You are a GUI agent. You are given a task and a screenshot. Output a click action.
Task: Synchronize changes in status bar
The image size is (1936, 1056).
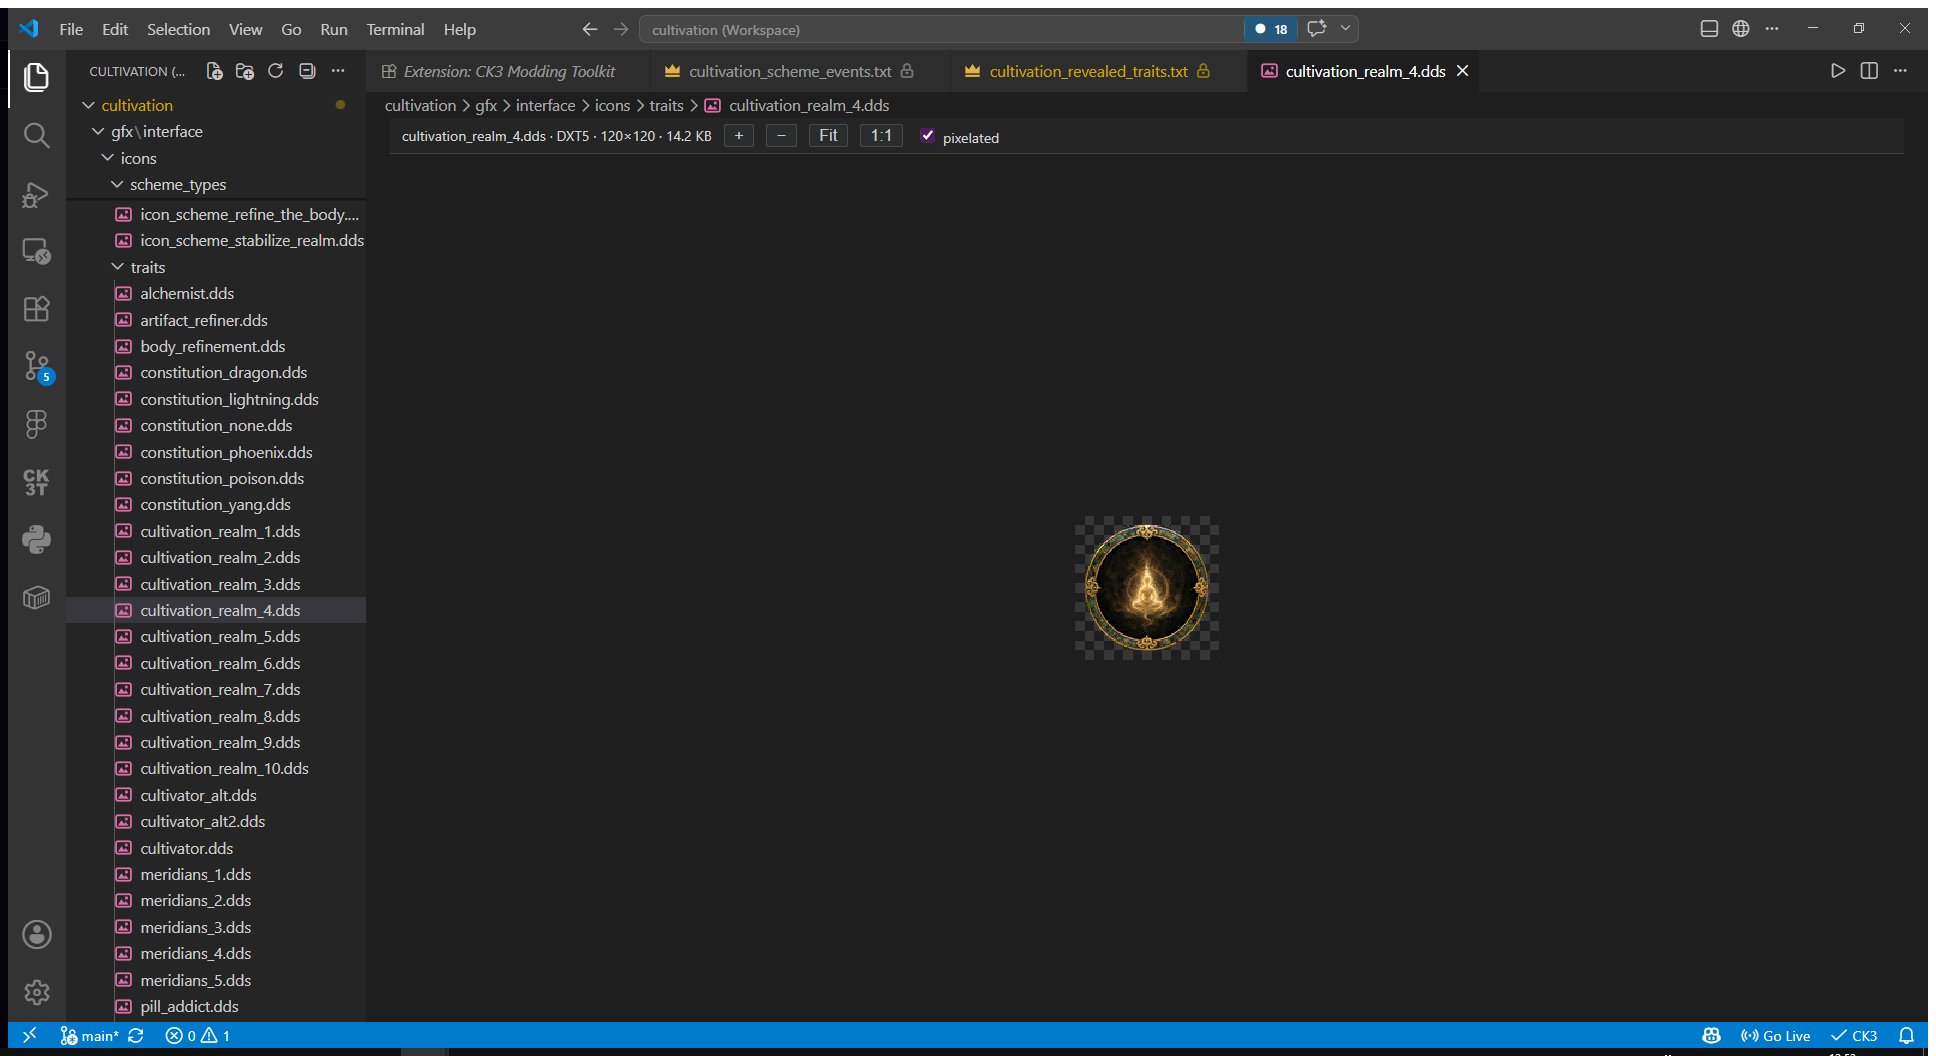pyautogui.click(x=137, y=1036)
